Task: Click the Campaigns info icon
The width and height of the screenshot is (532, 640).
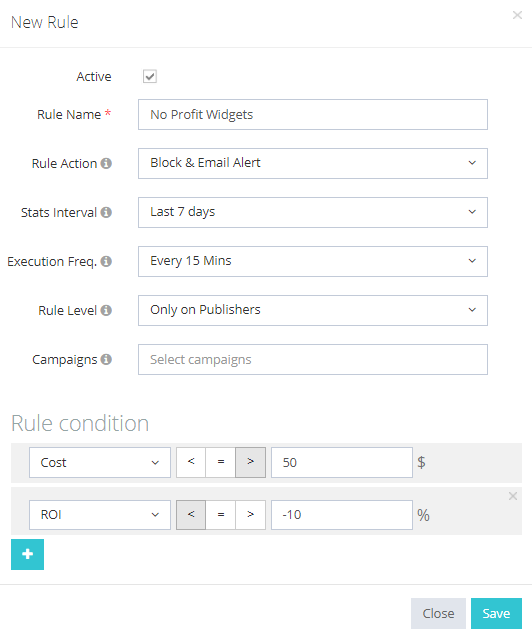Action: (x=106, y=359)
